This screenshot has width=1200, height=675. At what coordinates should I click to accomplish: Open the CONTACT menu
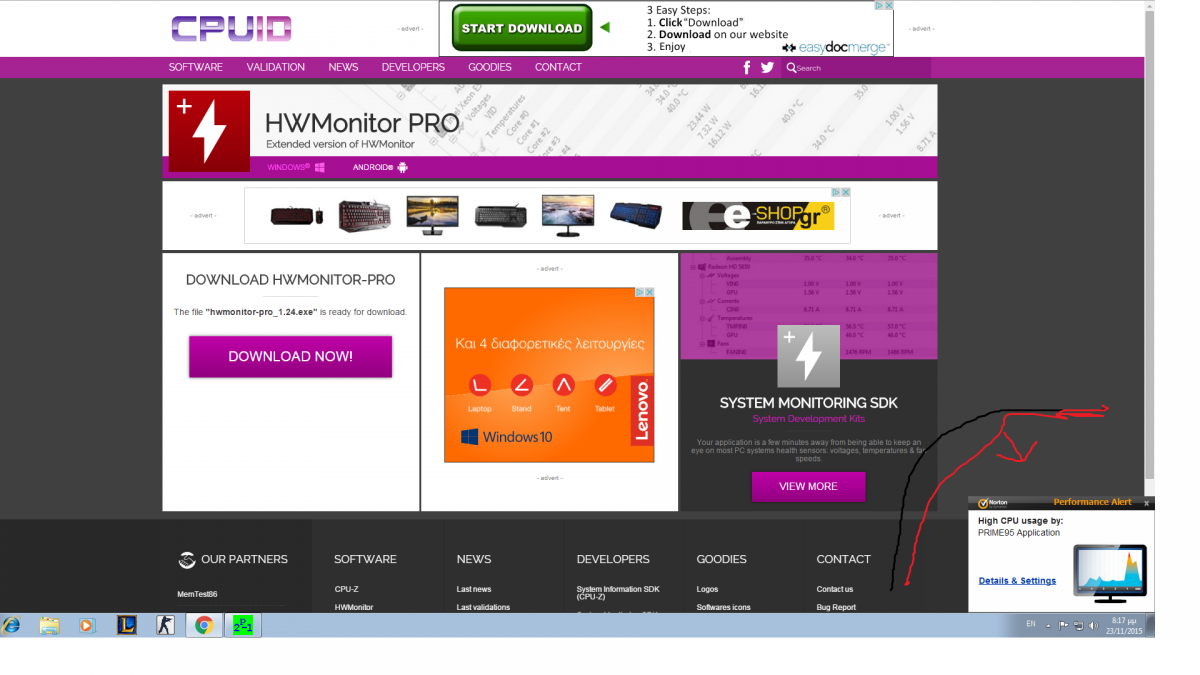tap(558, 67)
